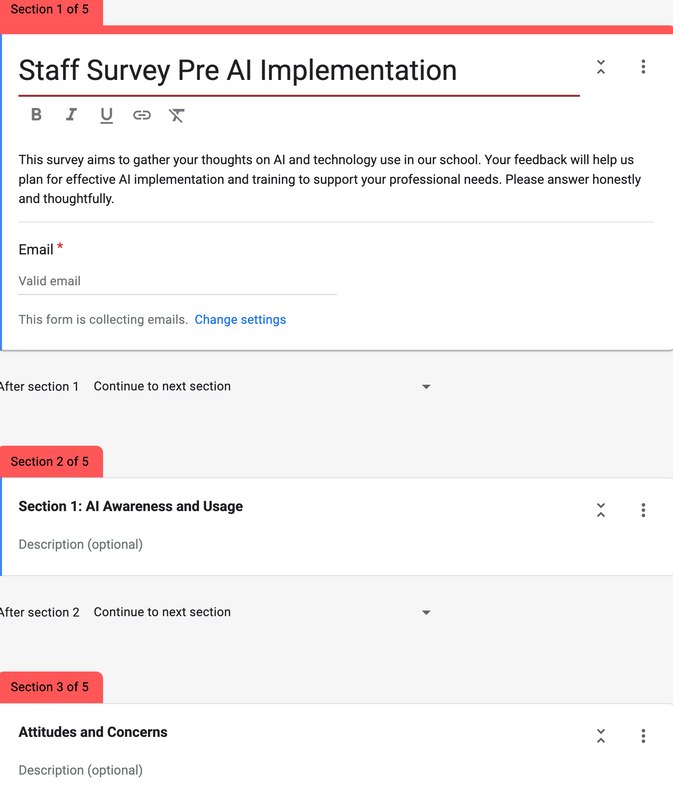Open the After section 2 navigation dropdown

262,613
